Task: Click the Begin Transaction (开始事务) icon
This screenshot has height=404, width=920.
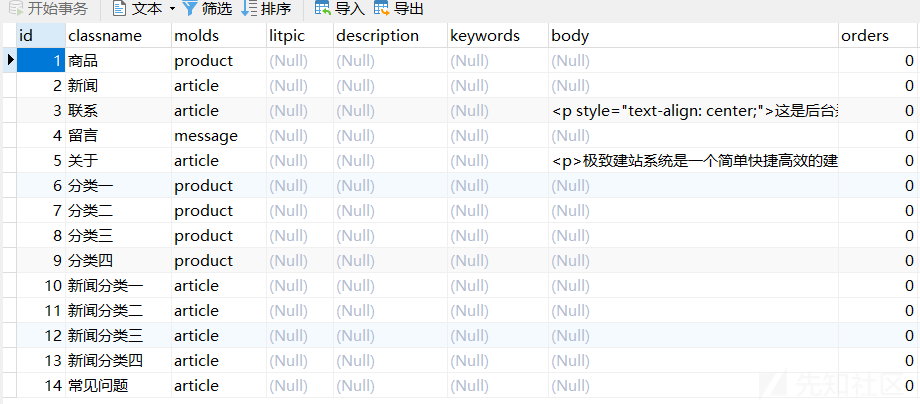Action: coord(14,9)
